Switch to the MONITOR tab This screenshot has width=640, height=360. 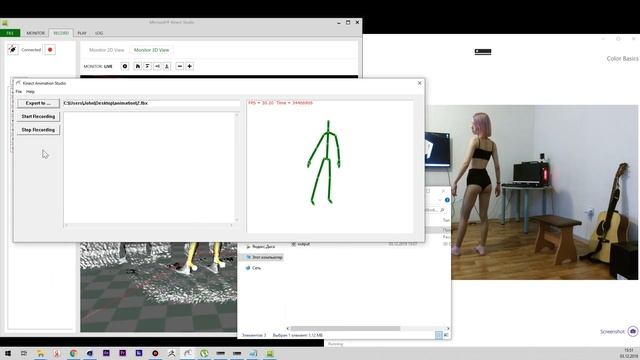(36, 33)
